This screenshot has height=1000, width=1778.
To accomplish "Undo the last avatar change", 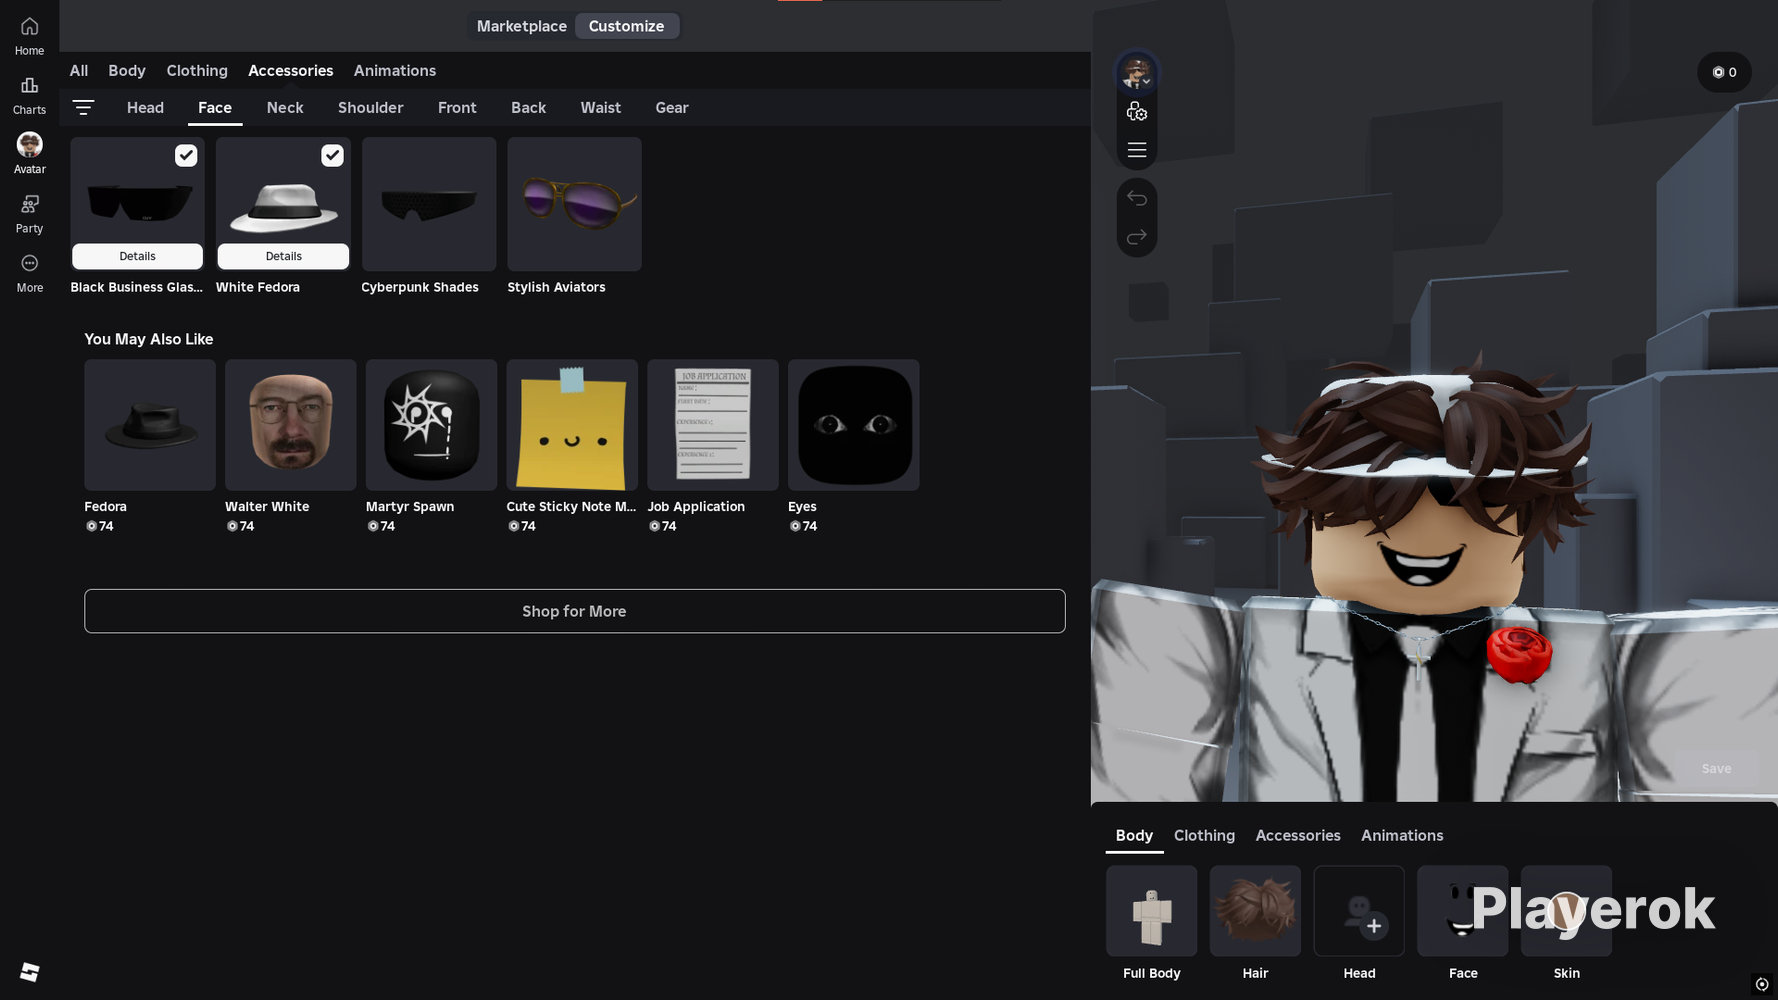I will (1137, 198).
